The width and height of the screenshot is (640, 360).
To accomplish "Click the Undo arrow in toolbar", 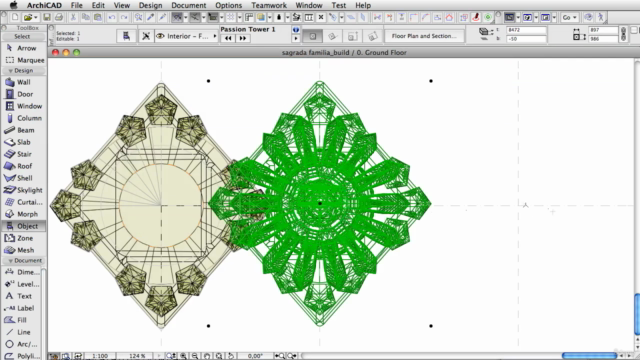I will pos(112,17).
